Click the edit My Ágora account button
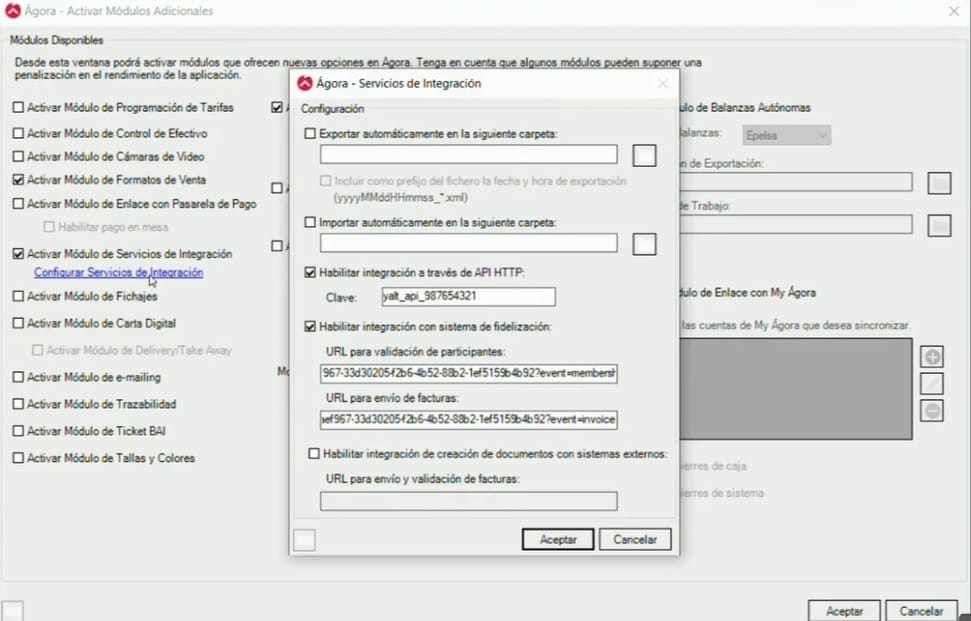 [x=932, y=384]
